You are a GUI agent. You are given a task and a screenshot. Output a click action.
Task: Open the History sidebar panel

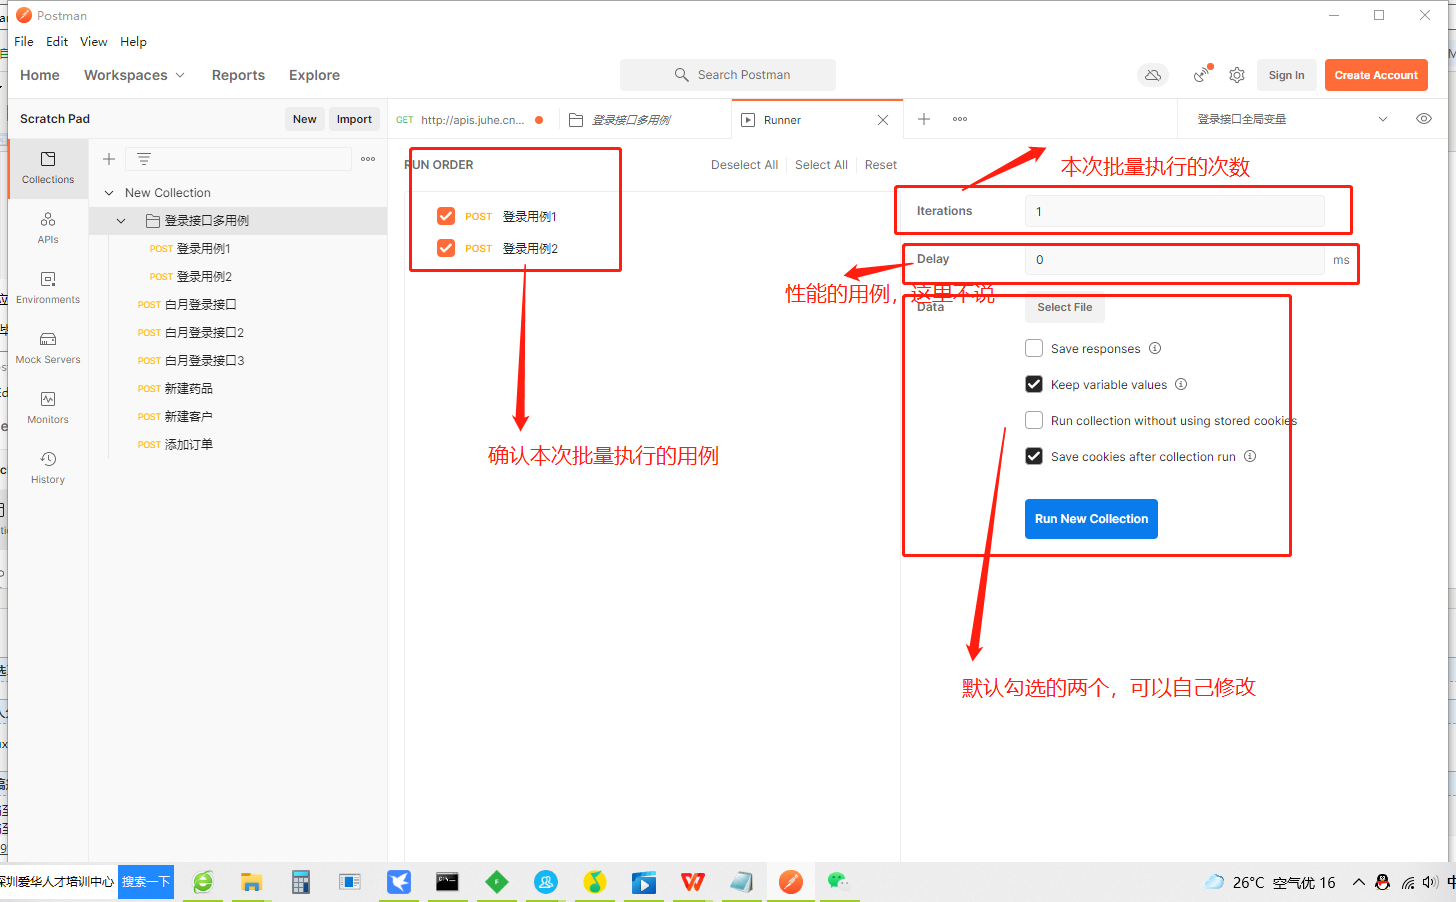point(48,468)
